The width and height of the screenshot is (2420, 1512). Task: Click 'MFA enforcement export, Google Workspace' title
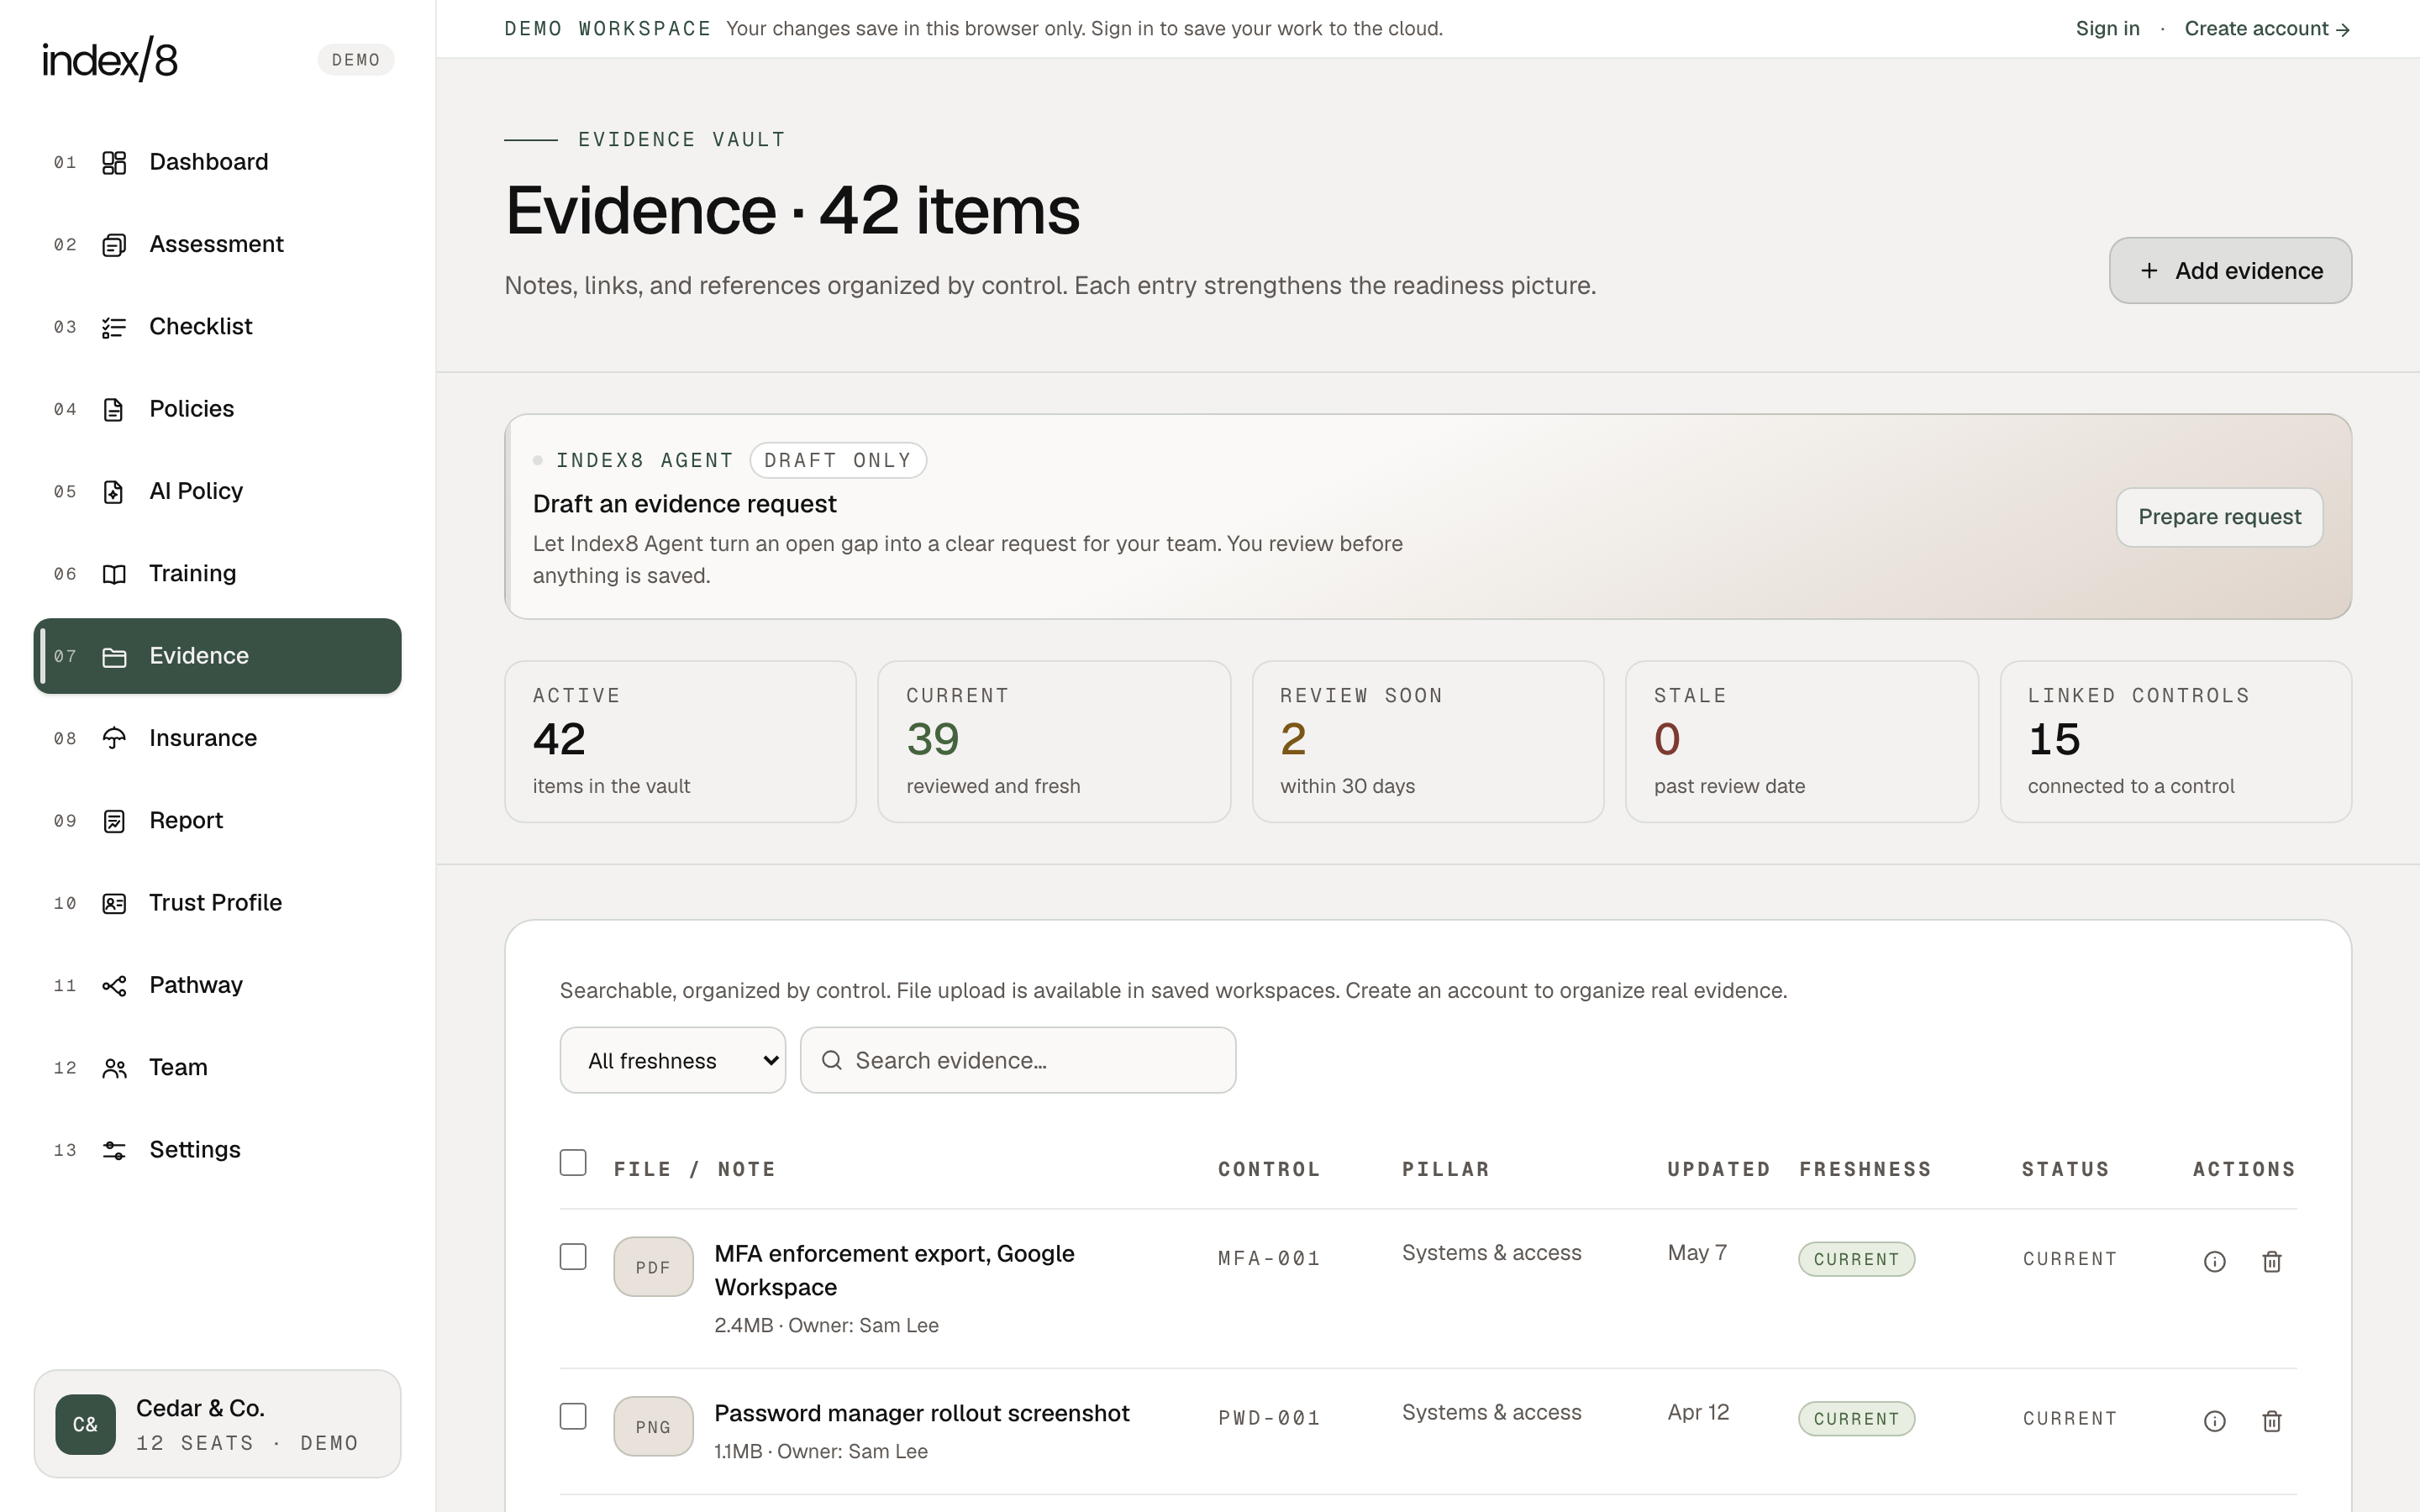click(894, 1270)
